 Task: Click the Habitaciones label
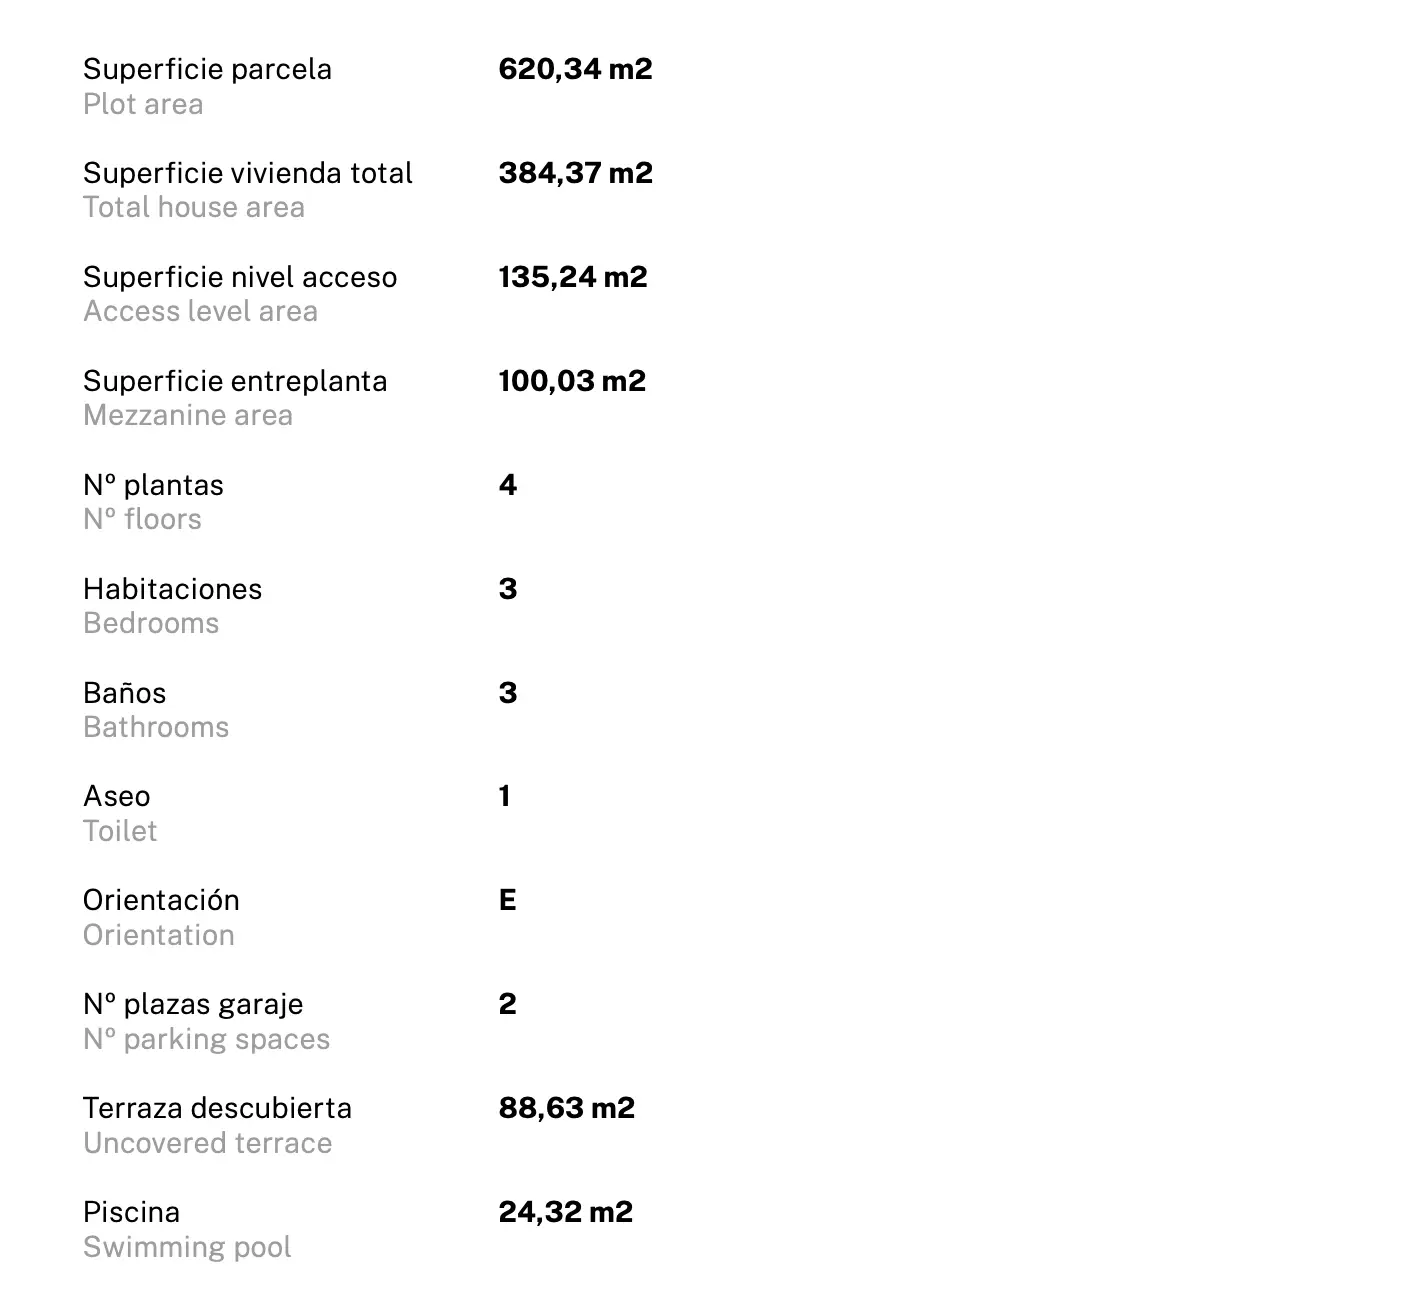(x=172, y=589)
